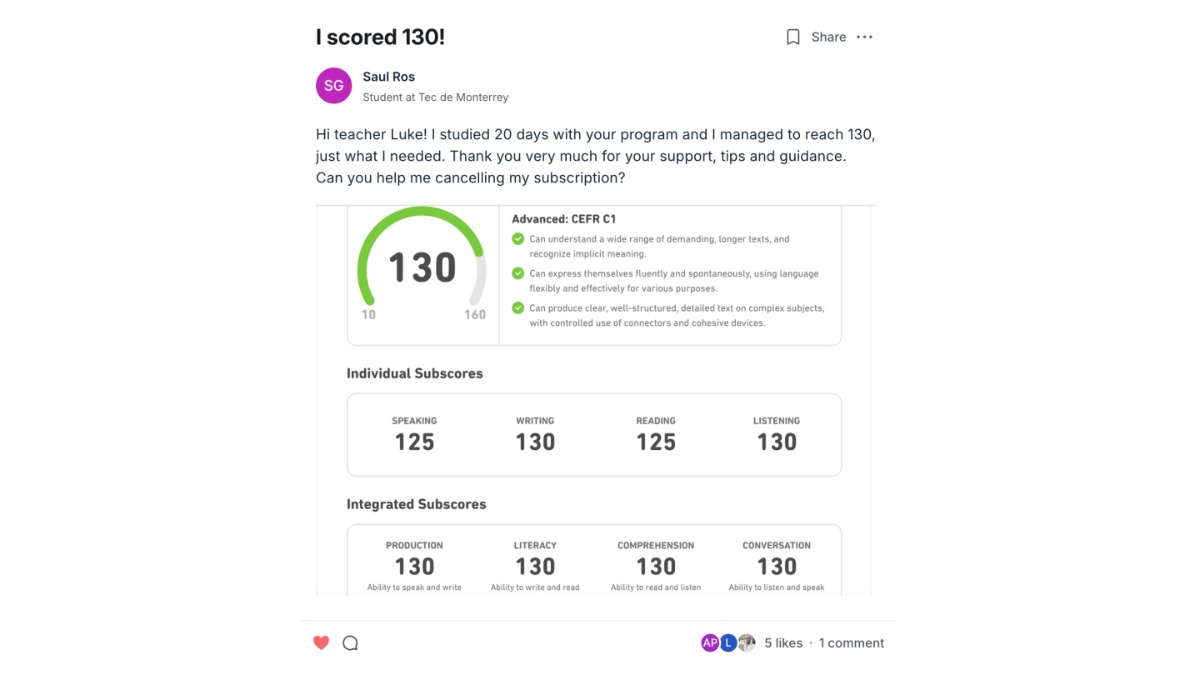Click the comment bubble icon

[350, 643]
